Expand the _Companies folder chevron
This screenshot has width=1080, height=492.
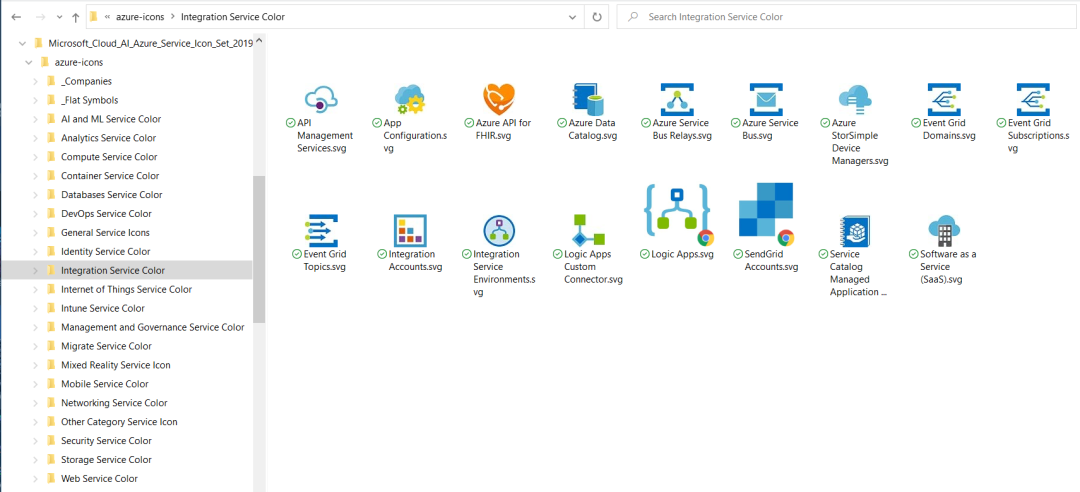click(36, 81)
